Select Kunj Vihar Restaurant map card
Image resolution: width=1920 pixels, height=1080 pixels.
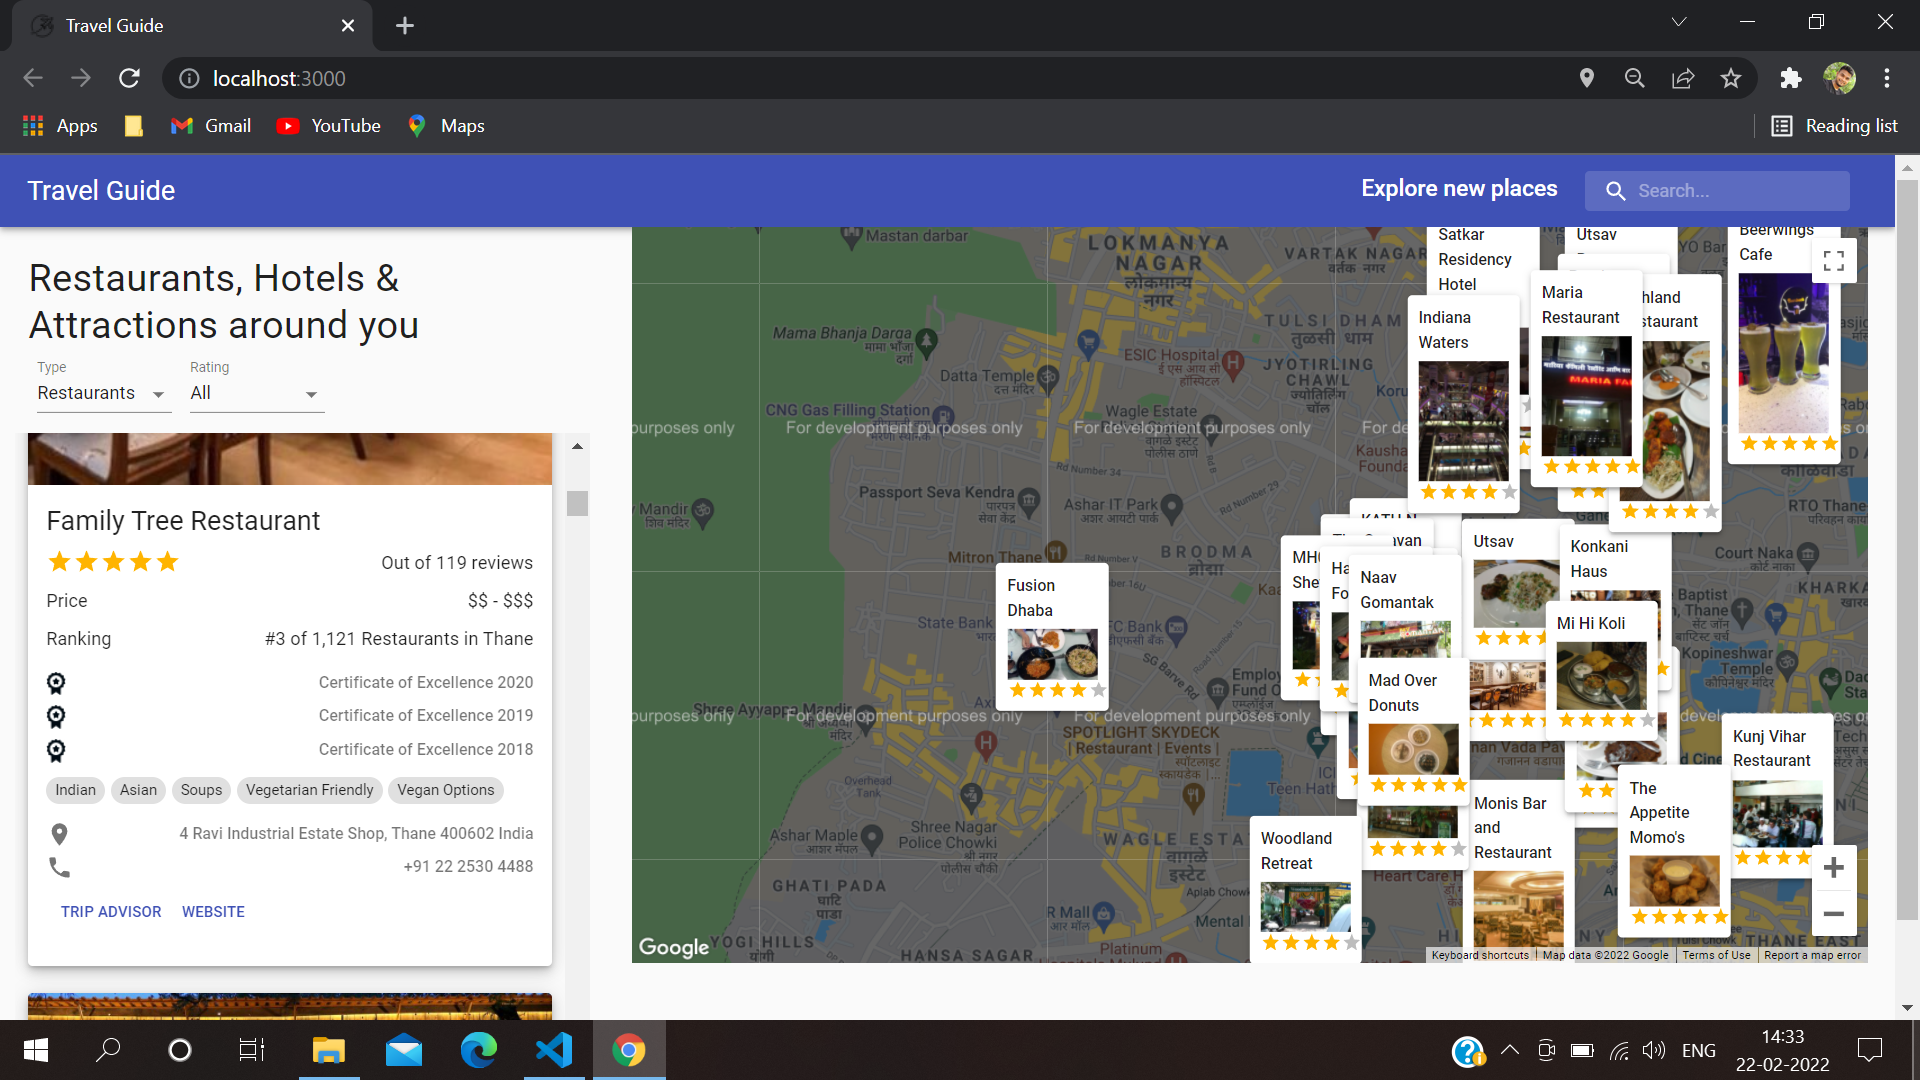[x=1777, y=795]
